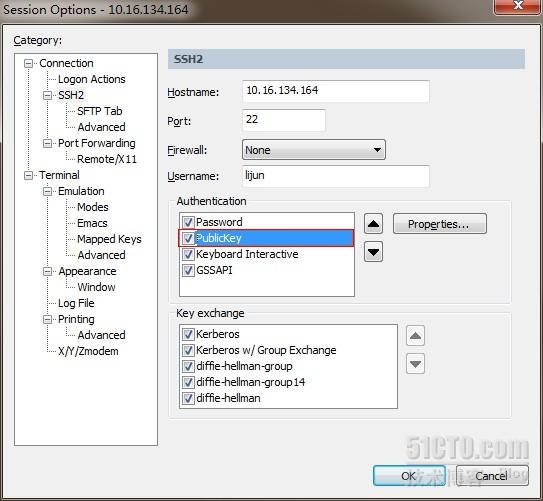Collapse the Emulation tree node
Viewport: 543px width, 501px height.
pyautogui.click(x=47, y=191)
